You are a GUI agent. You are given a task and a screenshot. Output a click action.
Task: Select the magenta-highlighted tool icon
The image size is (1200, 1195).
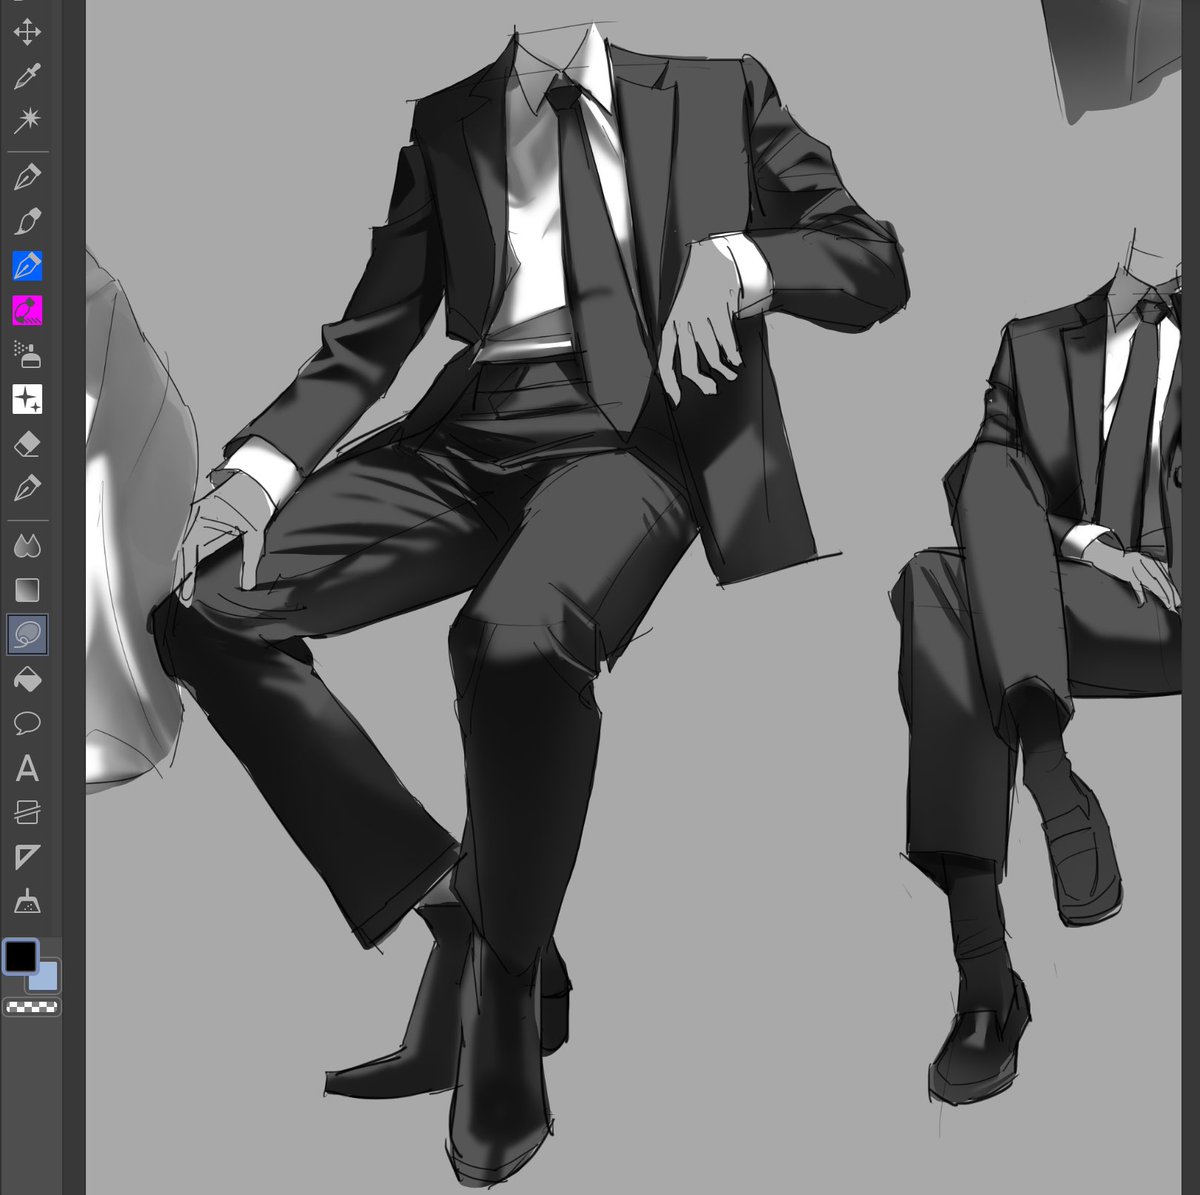tap(27, 311)
